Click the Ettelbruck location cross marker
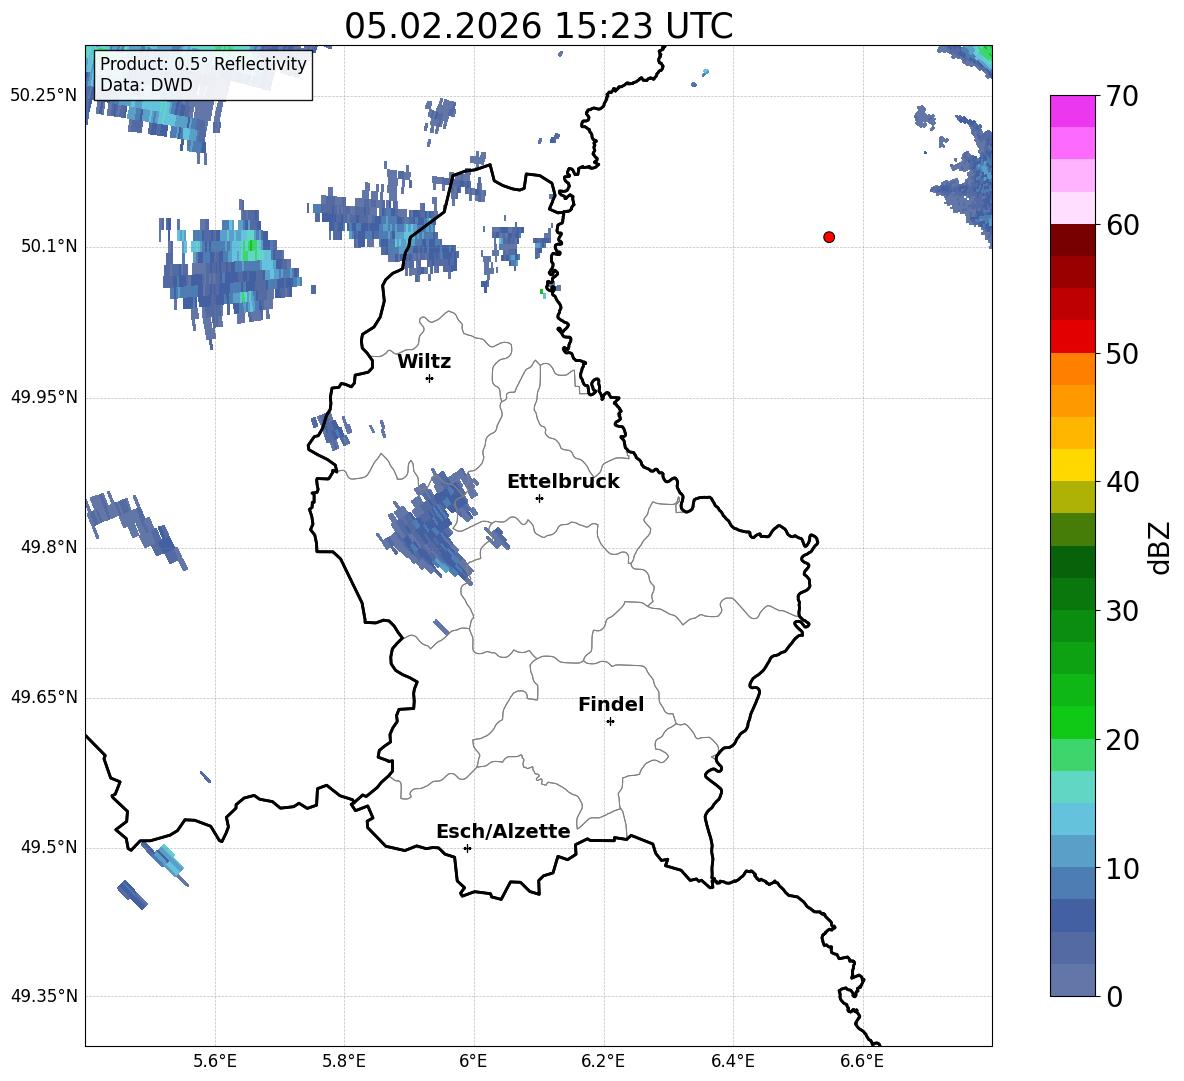Screen dimensions: 1184x1081 [539, 498]
